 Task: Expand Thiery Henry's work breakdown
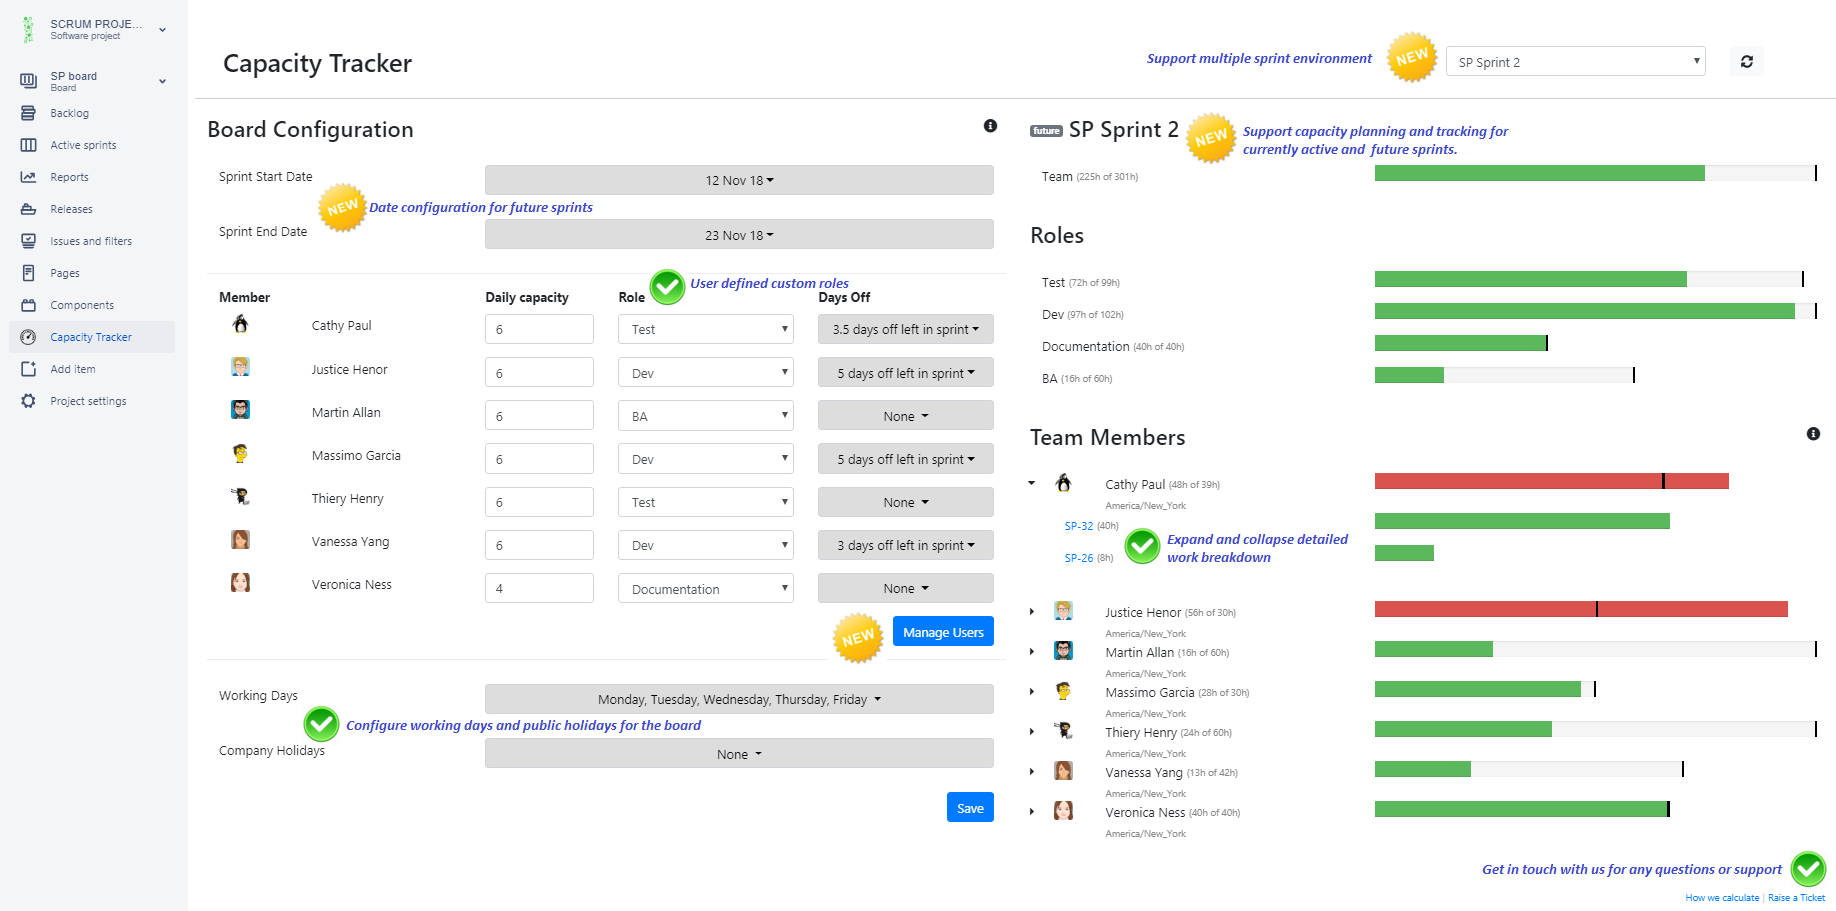pyautogui.click(x=1032, y=731)
